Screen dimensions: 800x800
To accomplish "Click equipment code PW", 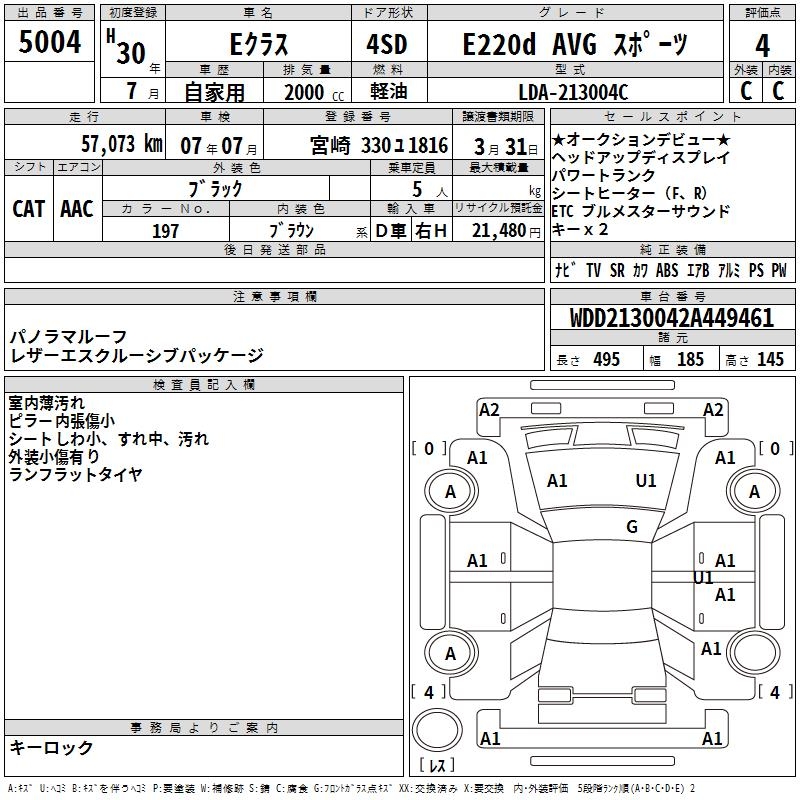I will pyautogui.click(x=779, y=270).
